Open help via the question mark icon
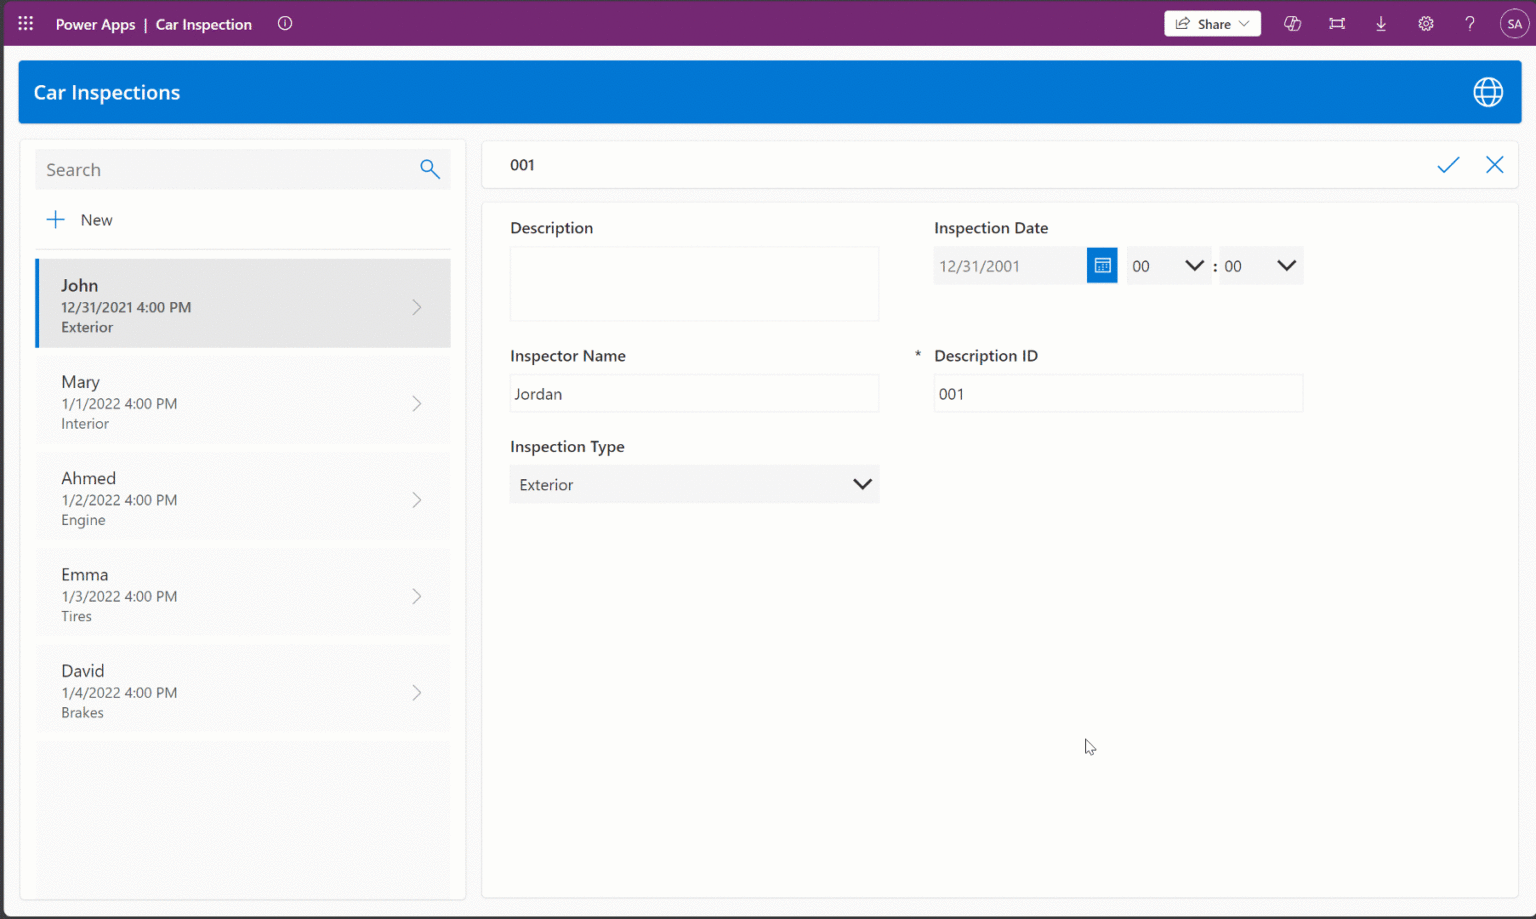 pos(1469,23)
